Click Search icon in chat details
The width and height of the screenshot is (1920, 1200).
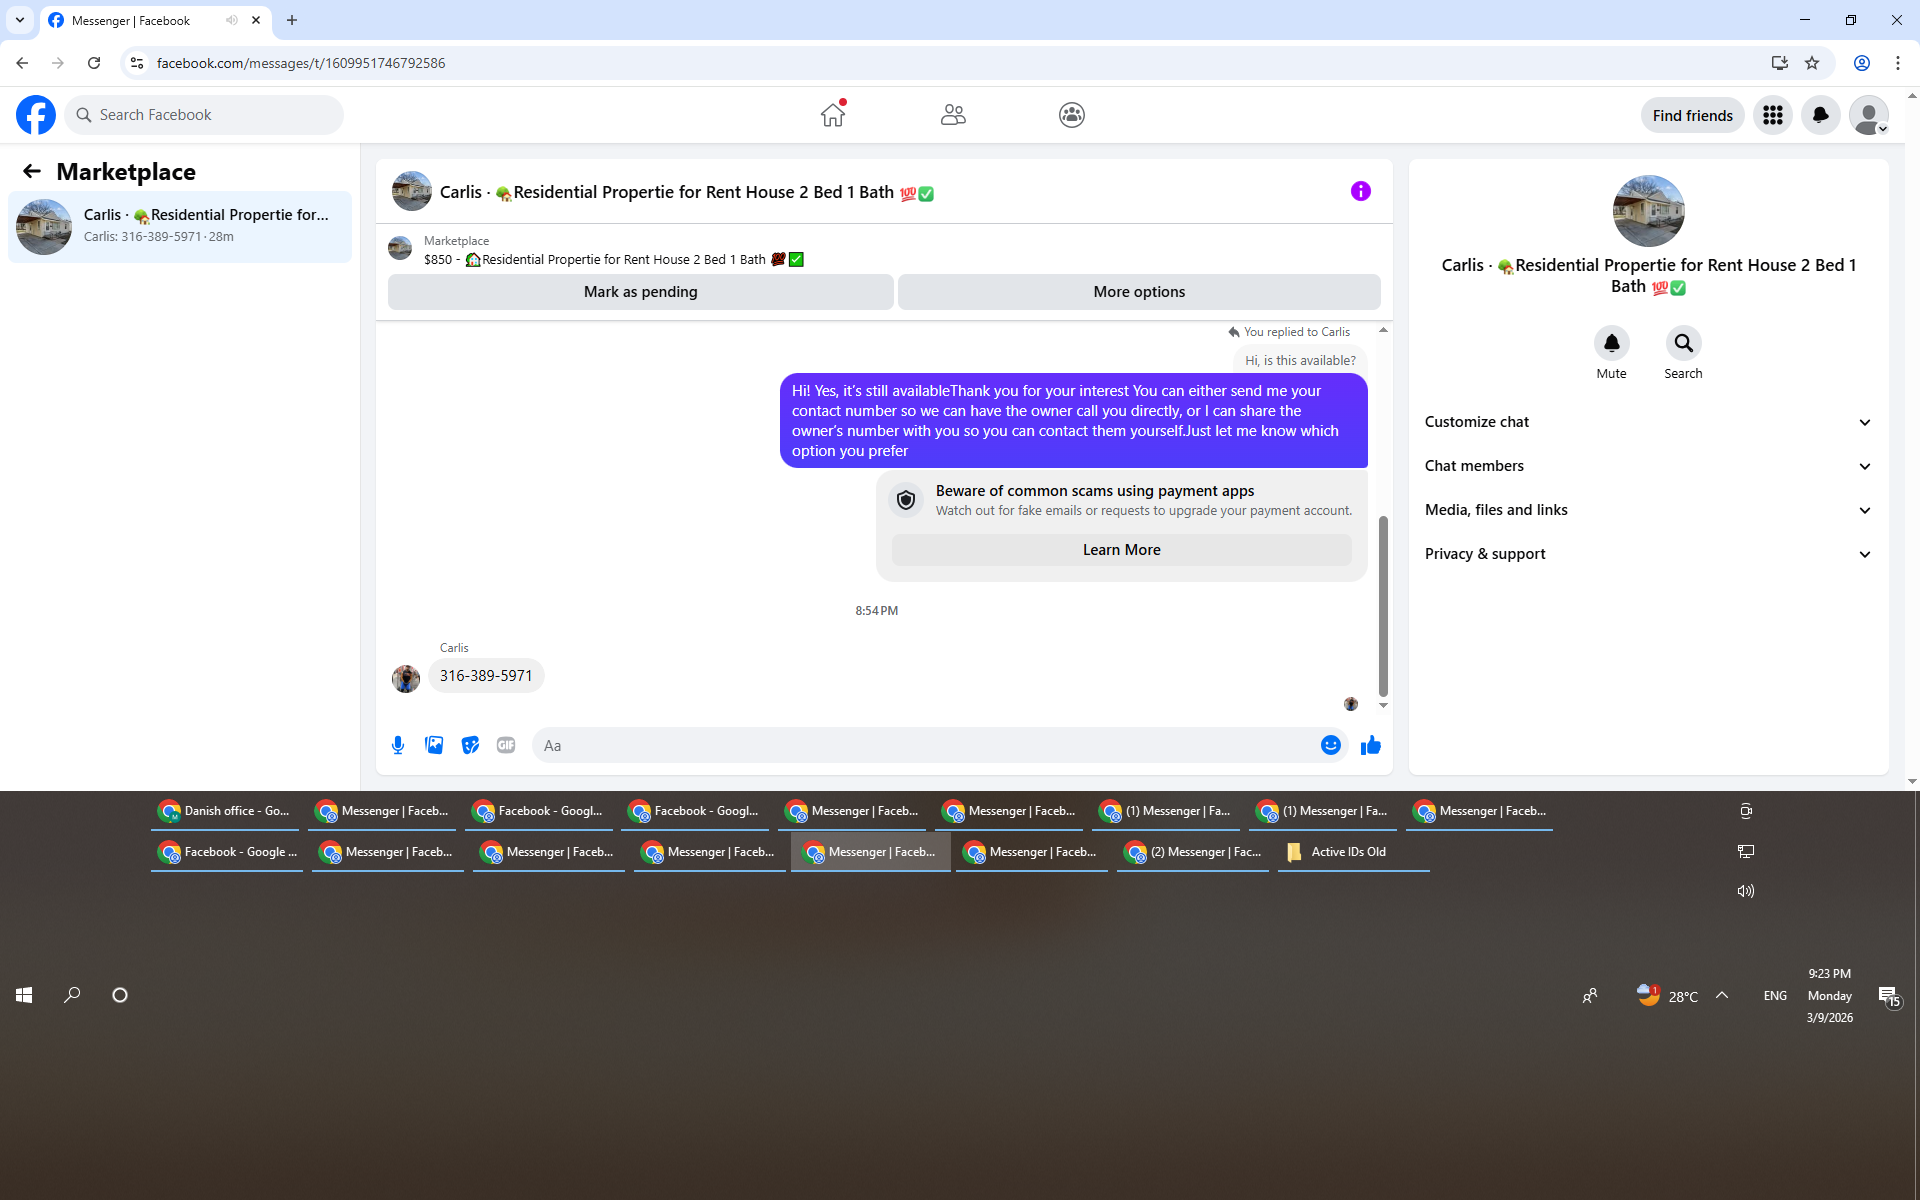click(1683, 343)
